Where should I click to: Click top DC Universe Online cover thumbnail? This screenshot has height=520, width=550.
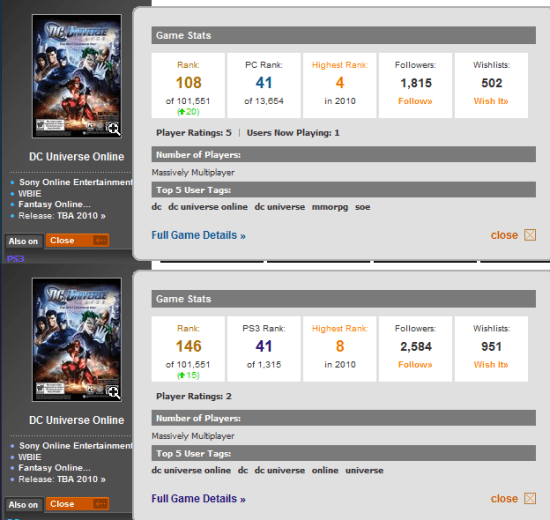[77, 76]
